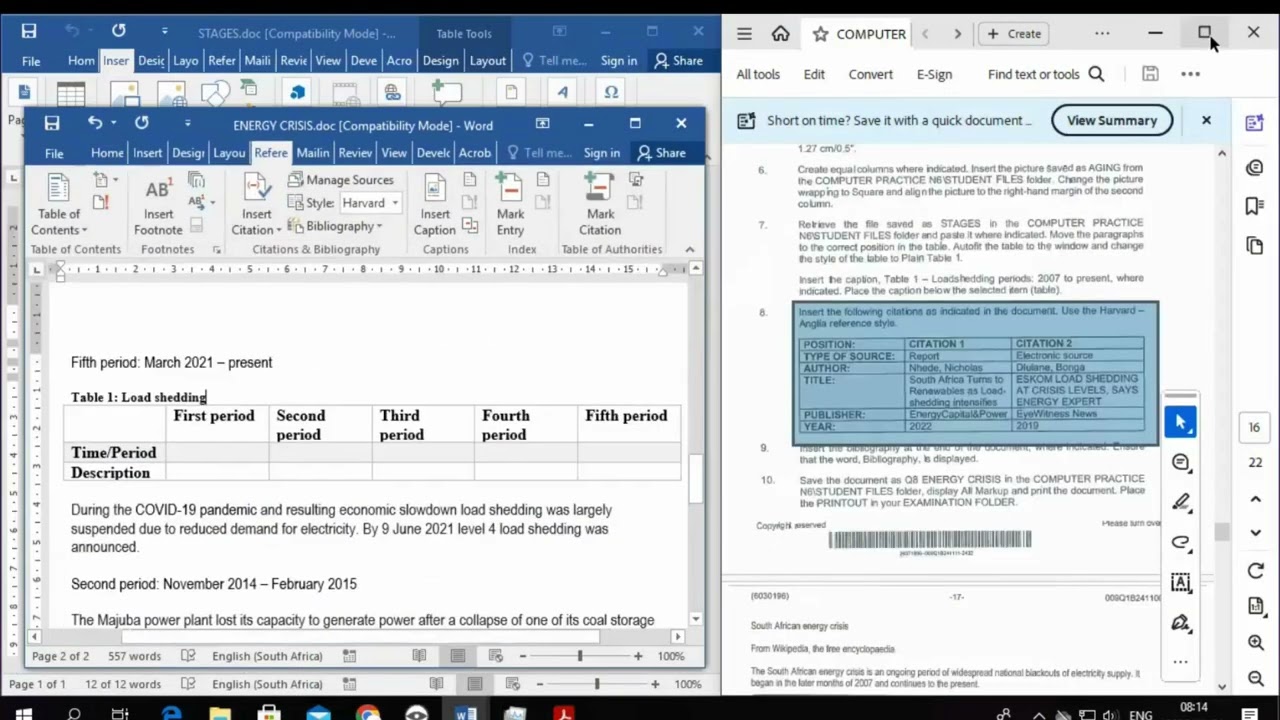Screen dimensions: 1280x720
Task: Switch to the View tab in ENERGY CRISIS window
Action: point(394,153)
